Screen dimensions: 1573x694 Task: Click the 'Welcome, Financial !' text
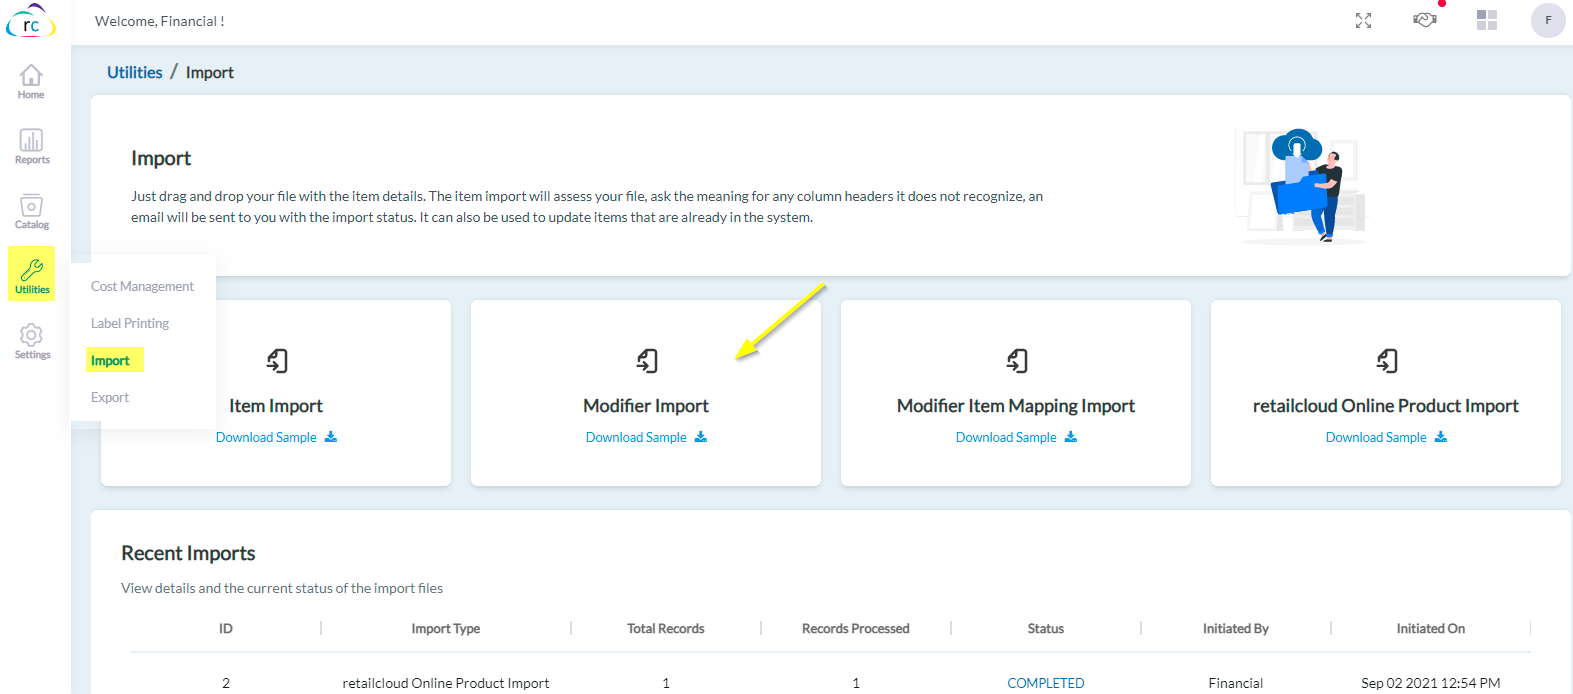[160, 21]
